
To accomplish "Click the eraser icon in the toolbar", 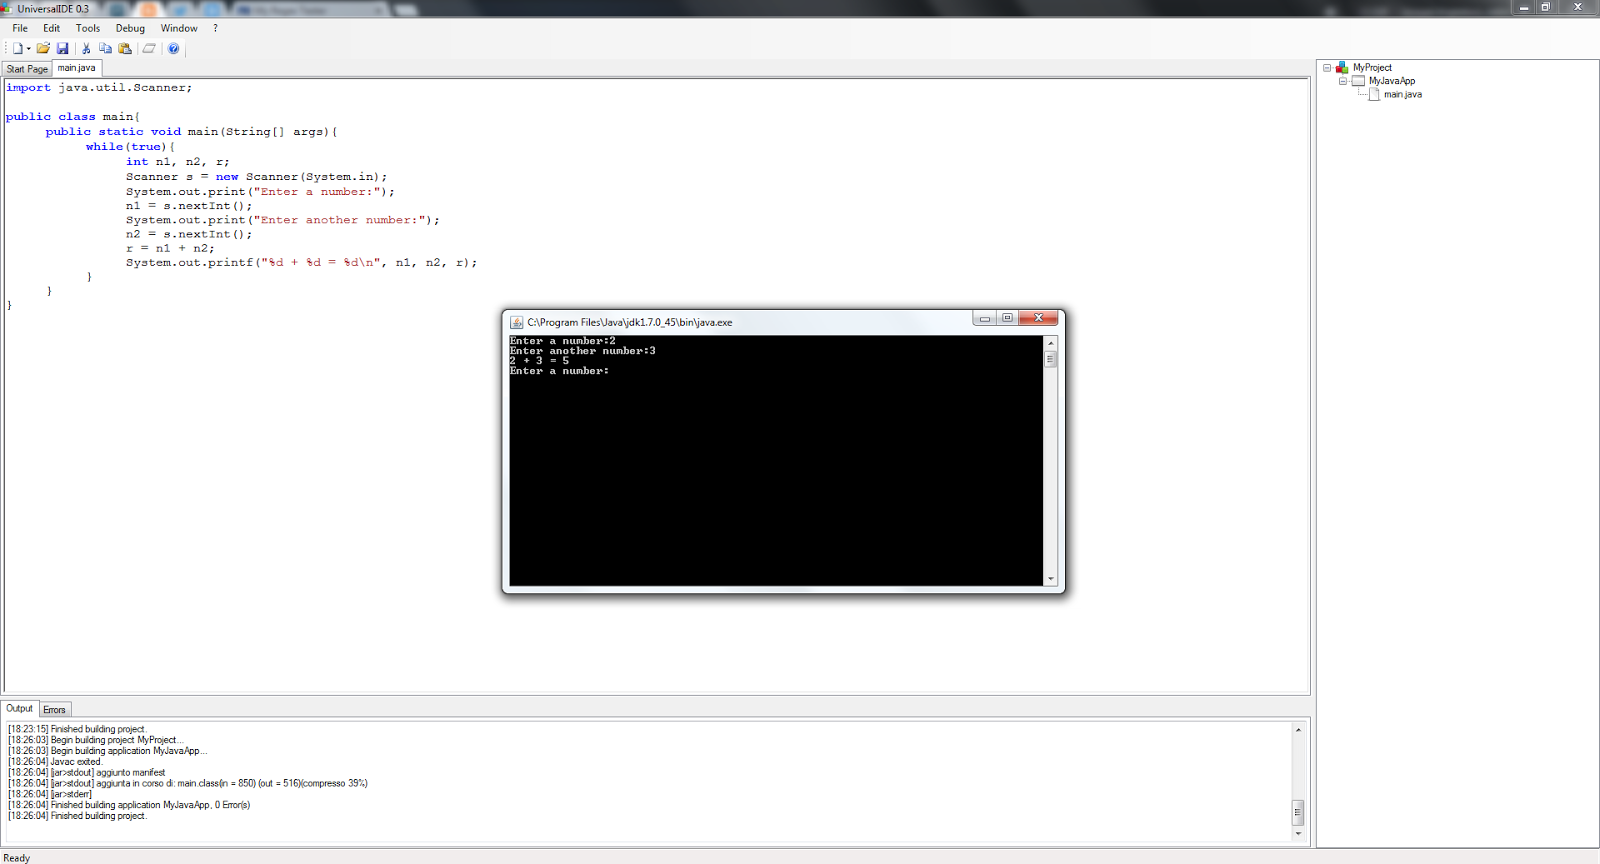I will point(149,48).
